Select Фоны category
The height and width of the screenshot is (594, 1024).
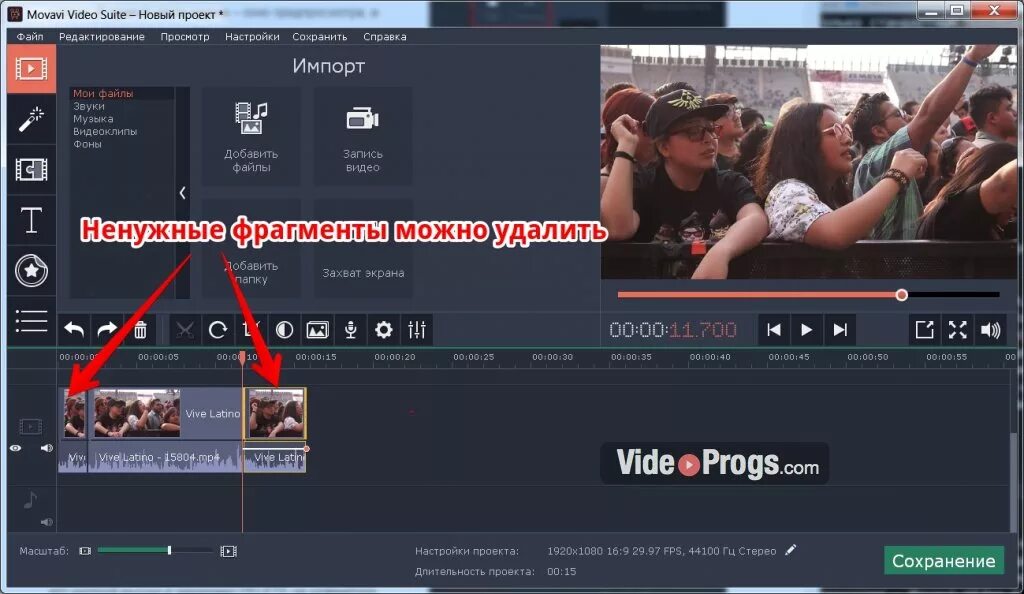(88, 144)
